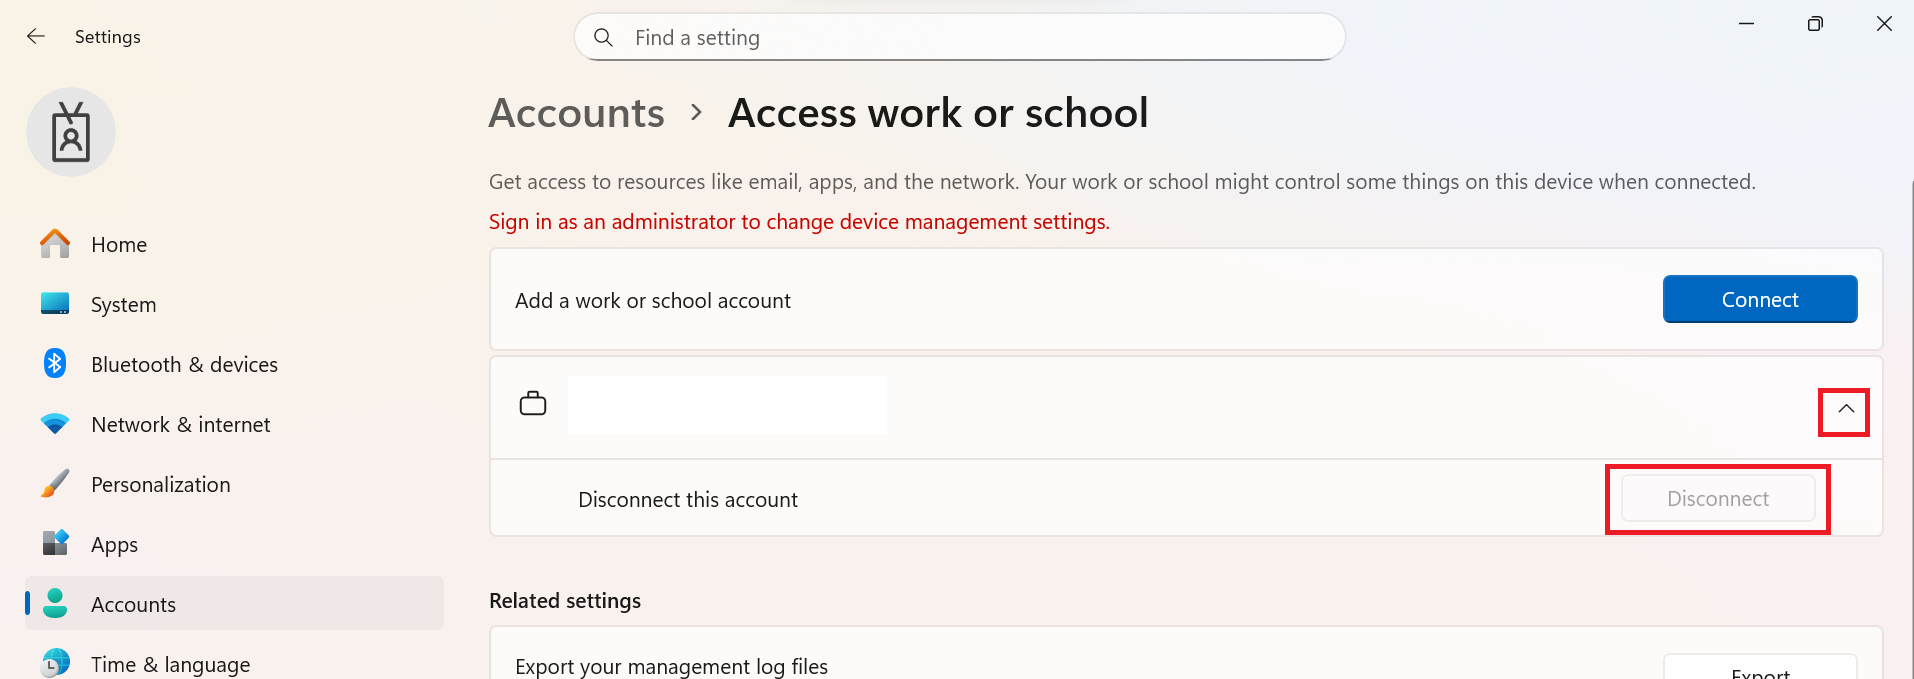The height and width of the screenshot is (679, 1914).
Task: Go back with the arrow beside Settings
Action: point(36,36)
